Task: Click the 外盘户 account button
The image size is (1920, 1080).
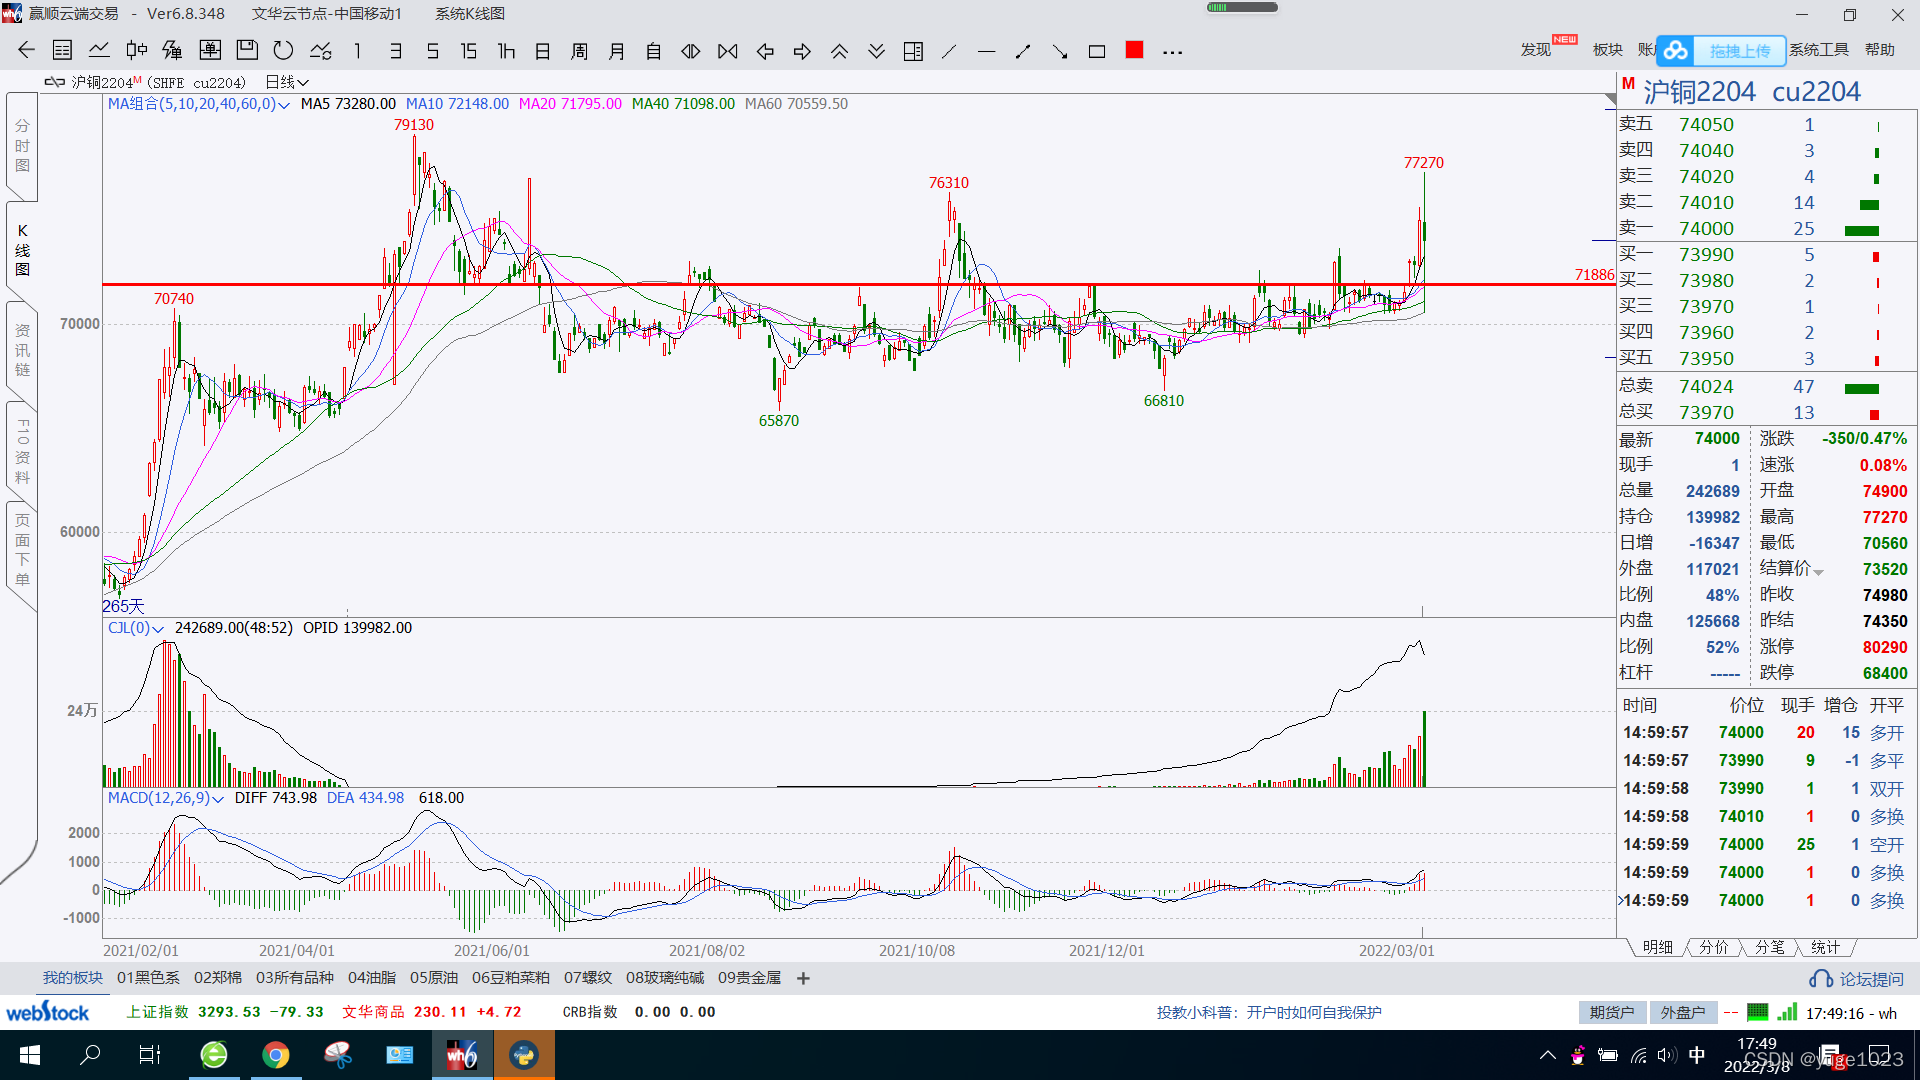Action: tap(1683, 1013)
